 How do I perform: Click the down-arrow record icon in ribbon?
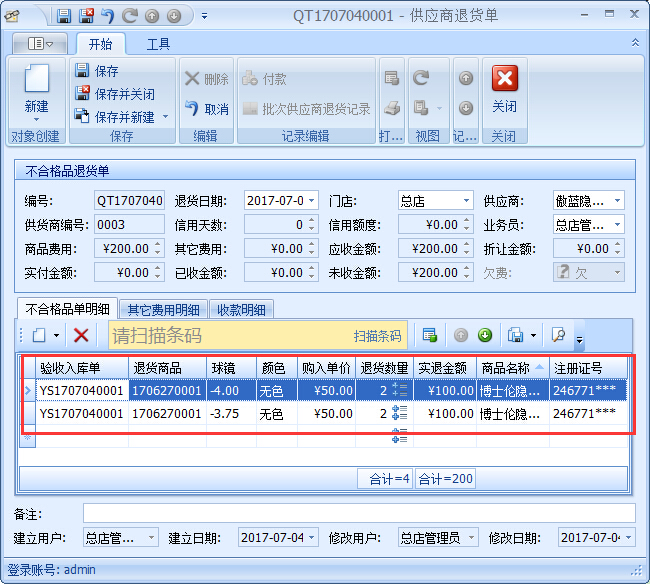[466, 109]
